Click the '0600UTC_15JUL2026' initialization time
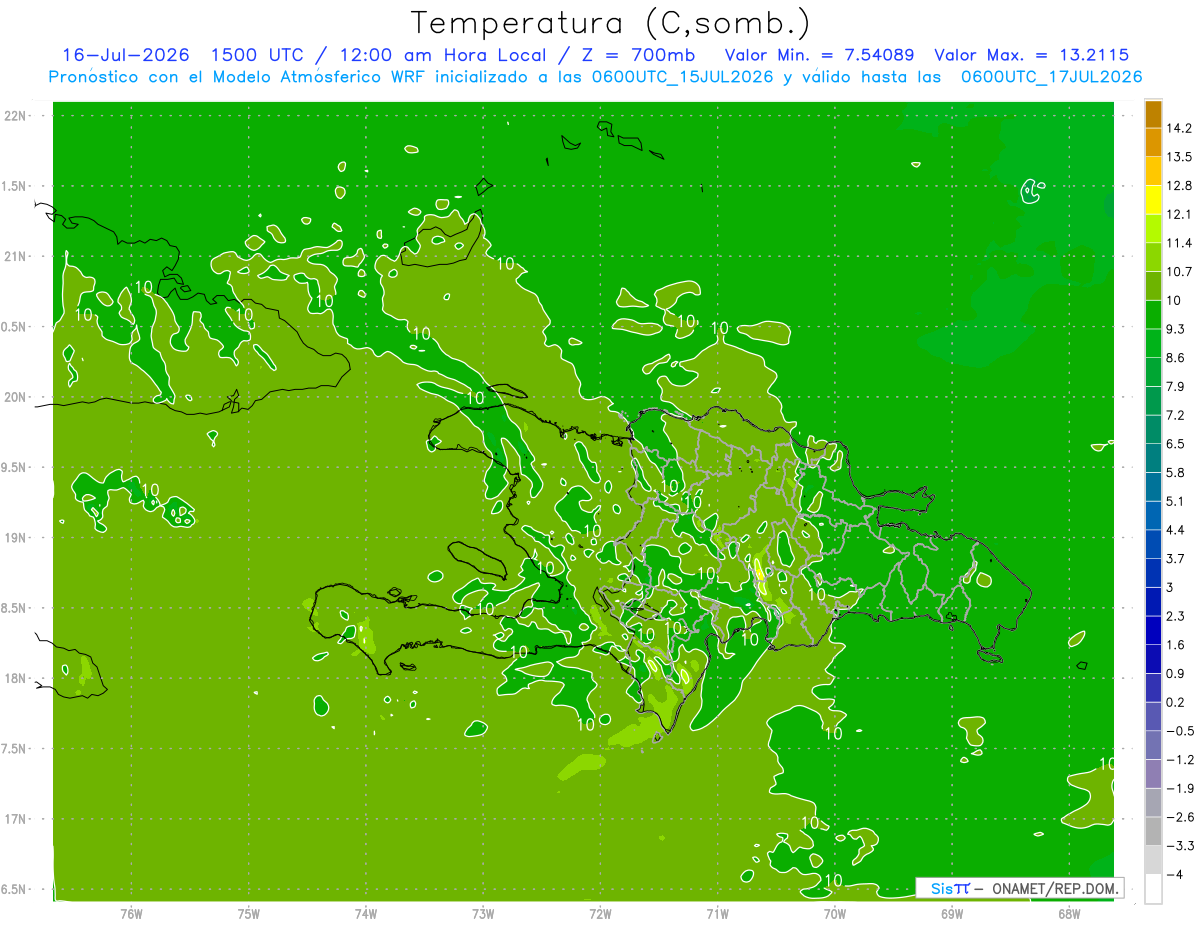 [x=682, y=77]
